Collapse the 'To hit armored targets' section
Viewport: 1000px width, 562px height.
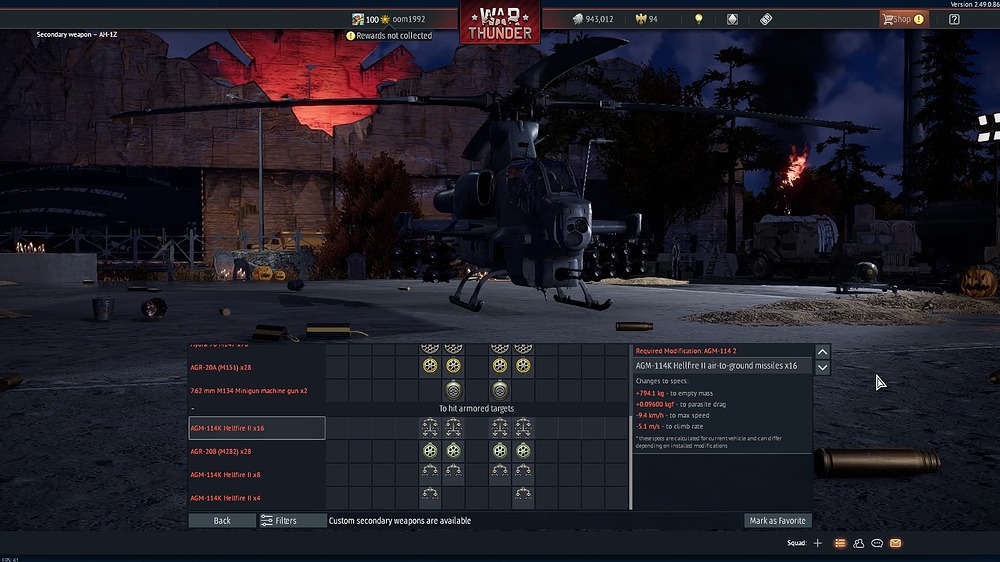193,408
